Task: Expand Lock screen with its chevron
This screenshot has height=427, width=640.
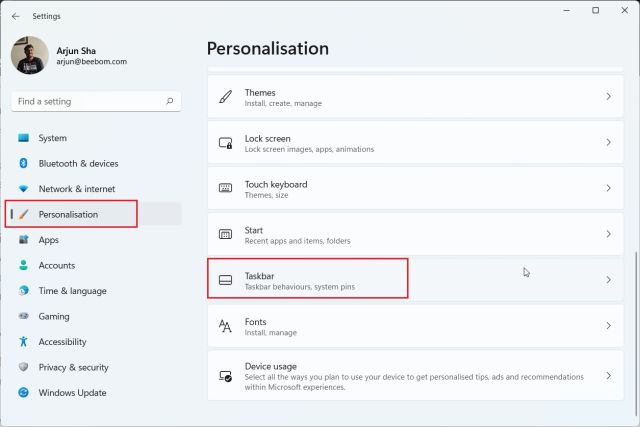Action: tap(608, 142)
